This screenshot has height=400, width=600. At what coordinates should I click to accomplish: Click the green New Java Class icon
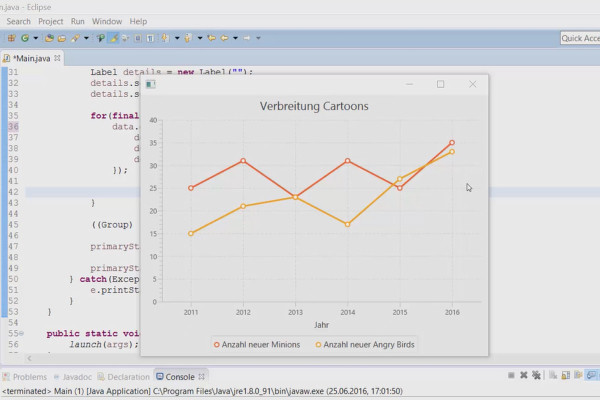[x=25, y=38]
